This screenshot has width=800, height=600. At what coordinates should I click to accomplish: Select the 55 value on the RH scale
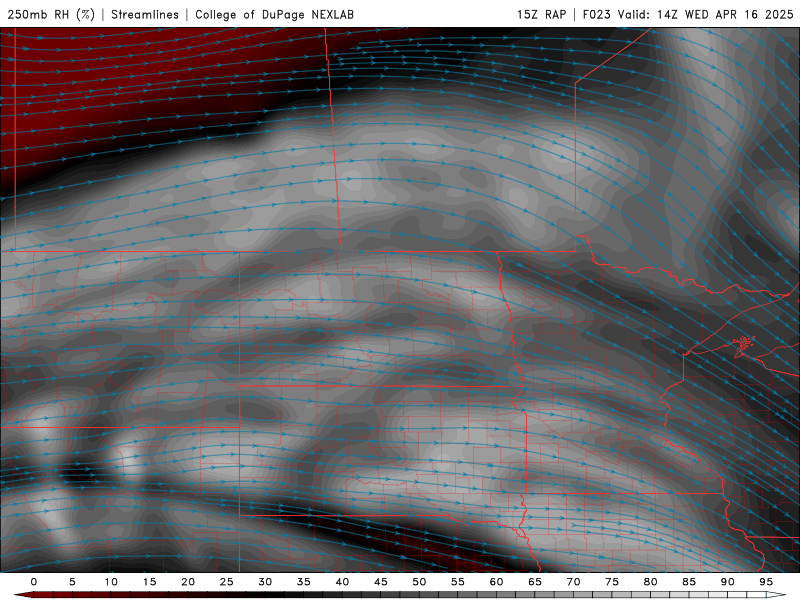point(457,582)
